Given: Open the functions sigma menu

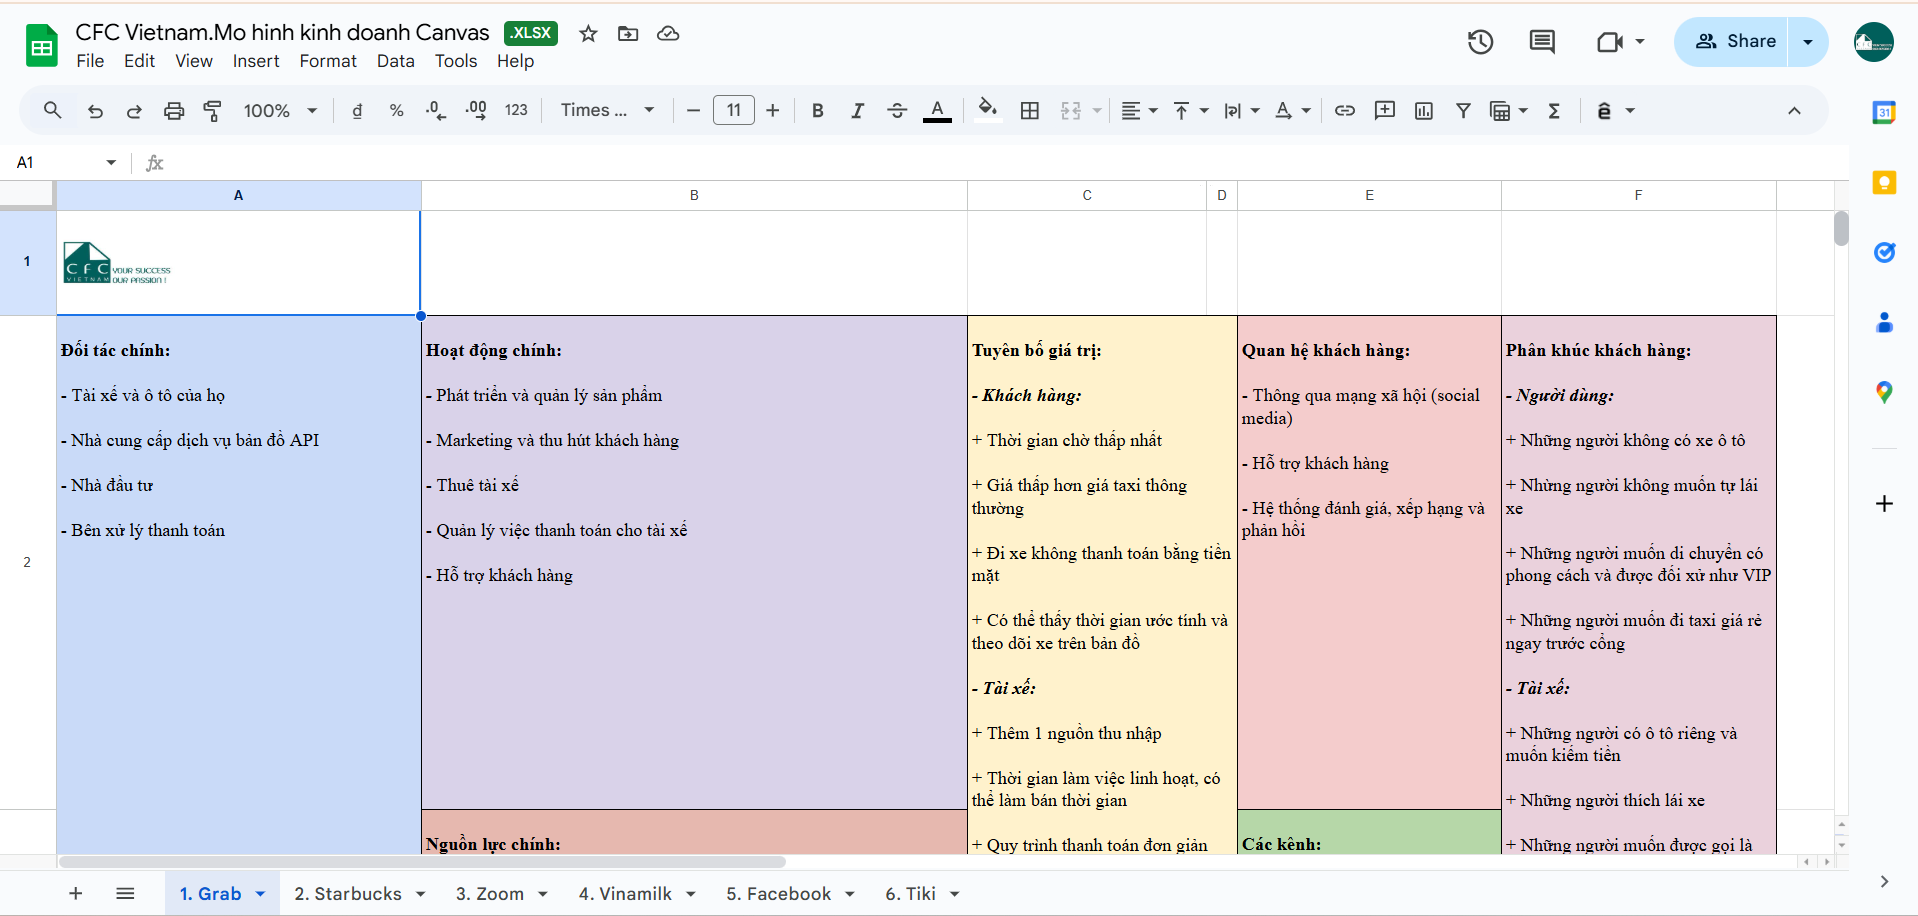Looking at the screenshot, I should 1554,111.
